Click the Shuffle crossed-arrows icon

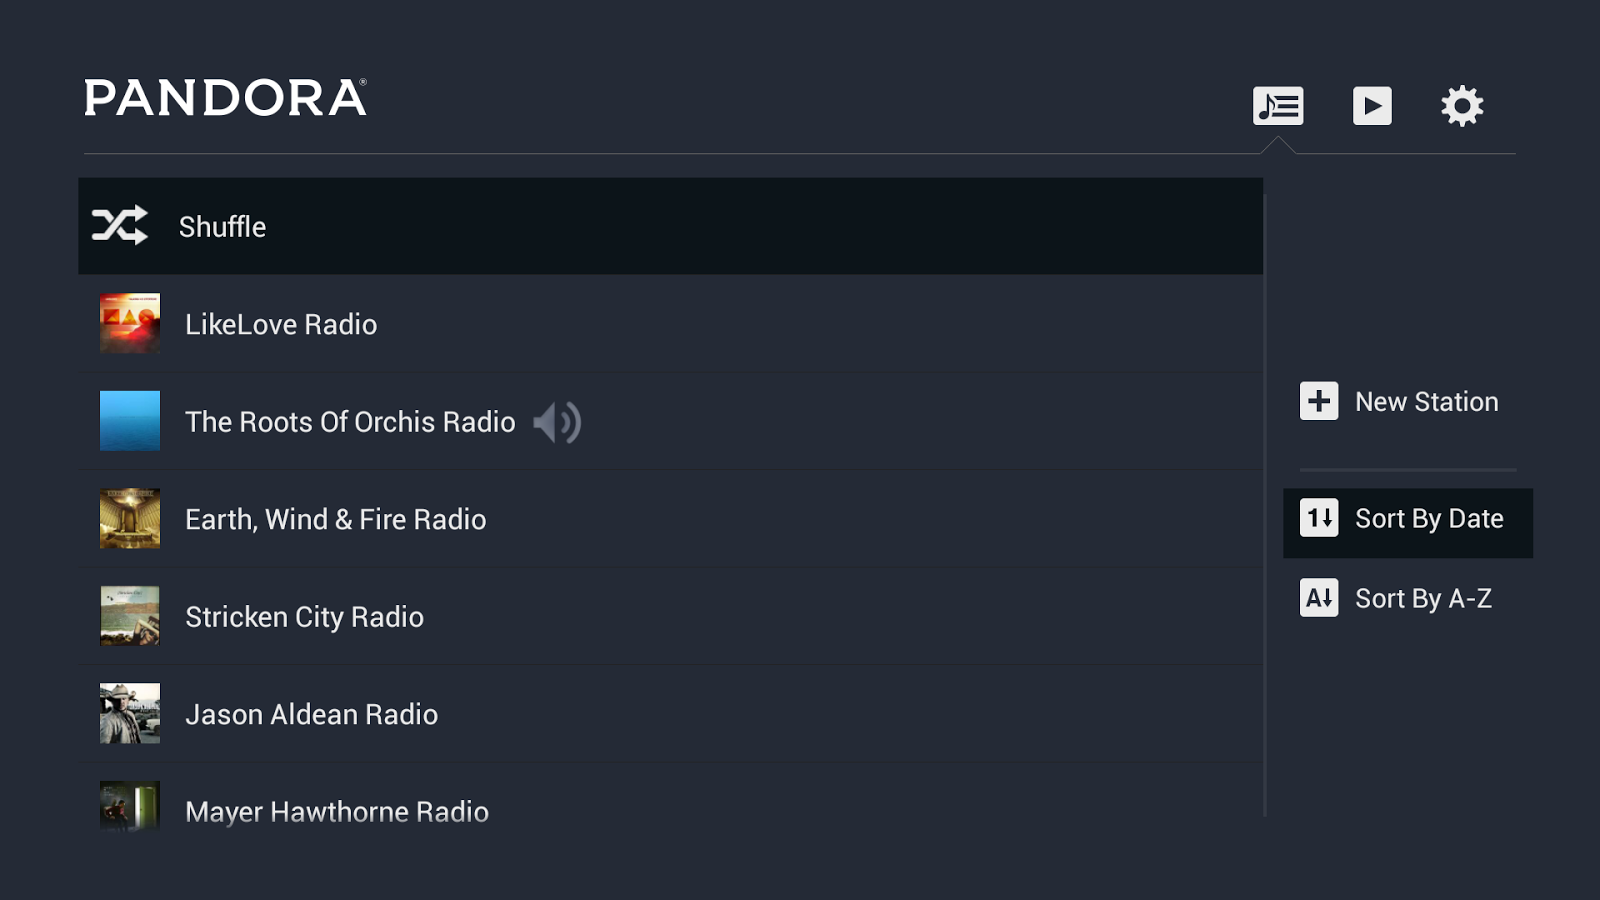pos(120,226)
